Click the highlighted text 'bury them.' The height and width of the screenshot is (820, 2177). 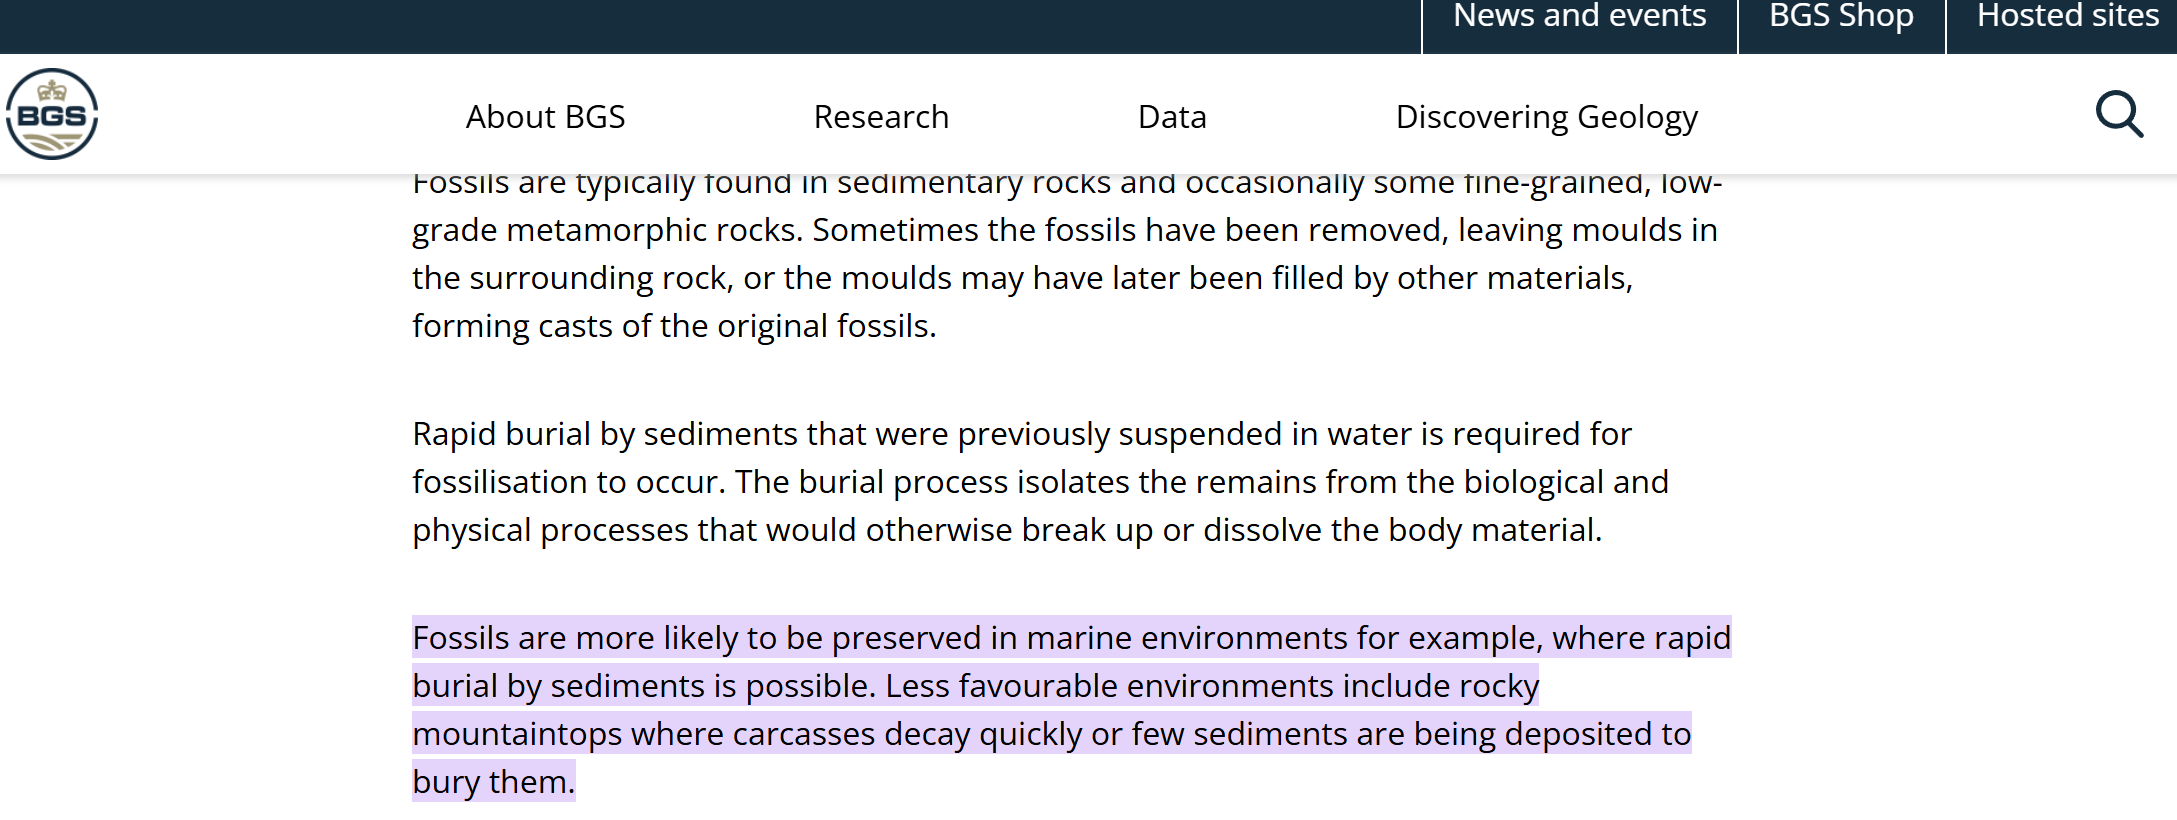point(494,782)
